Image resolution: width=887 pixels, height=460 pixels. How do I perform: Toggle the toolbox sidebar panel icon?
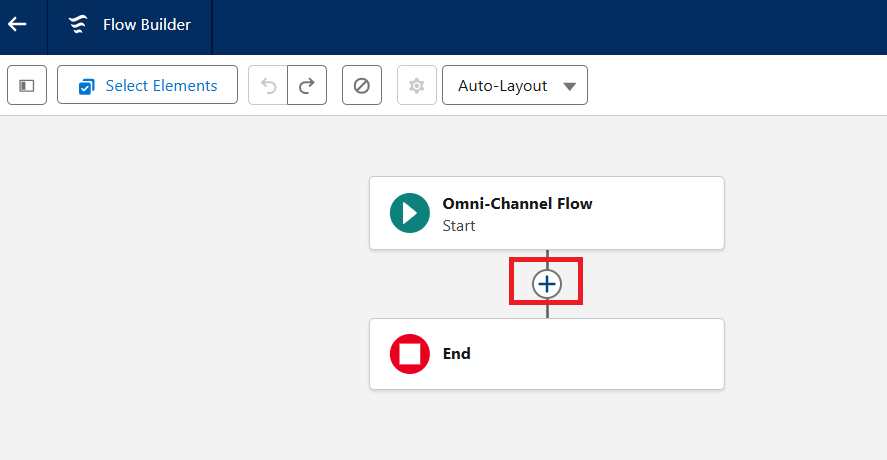(x=27, y=86)
